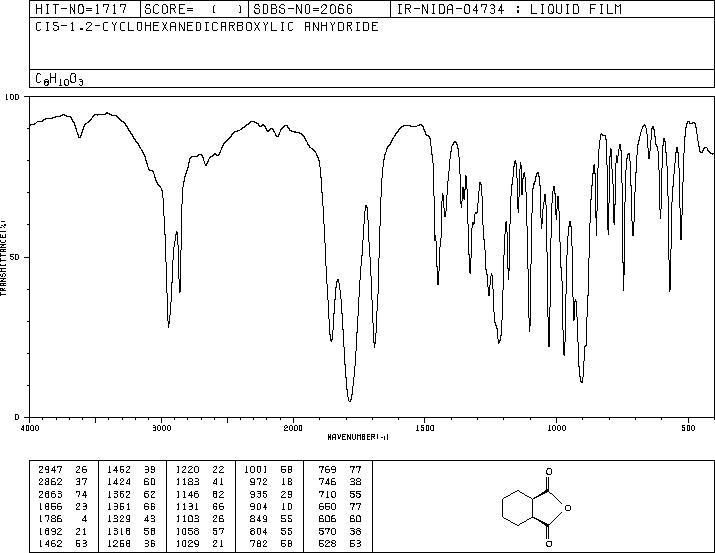Image resolution: width=715 pixels, height=553 pixels.
Task: Click the 1146 peak table entry
Action: pos(200,494)
